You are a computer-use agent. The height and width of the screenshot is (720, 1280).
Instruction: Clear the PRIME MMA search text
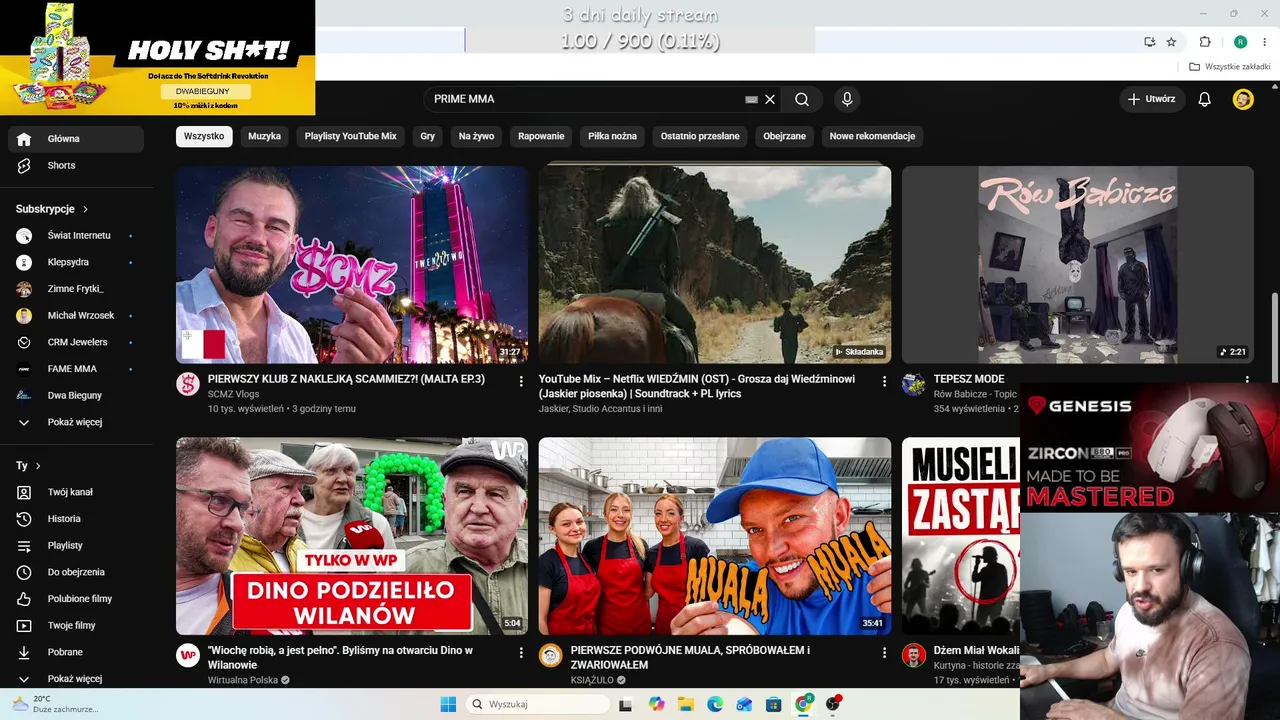tap(770, 99)
